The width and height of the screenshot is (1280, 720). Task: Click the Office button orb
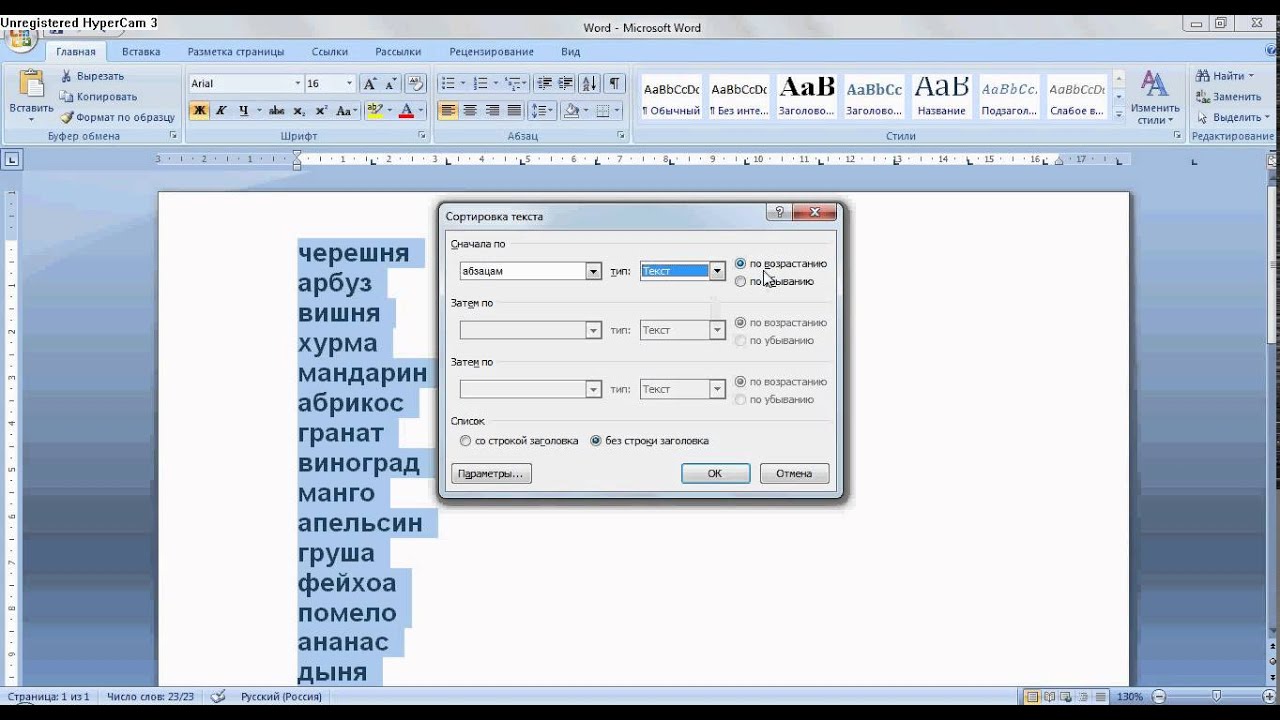click(x=20, y=41)
